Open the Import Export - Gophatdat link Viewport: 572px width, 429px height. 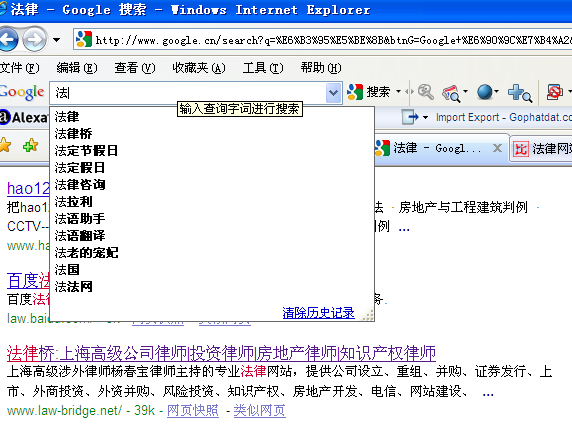tap(504, 117)
